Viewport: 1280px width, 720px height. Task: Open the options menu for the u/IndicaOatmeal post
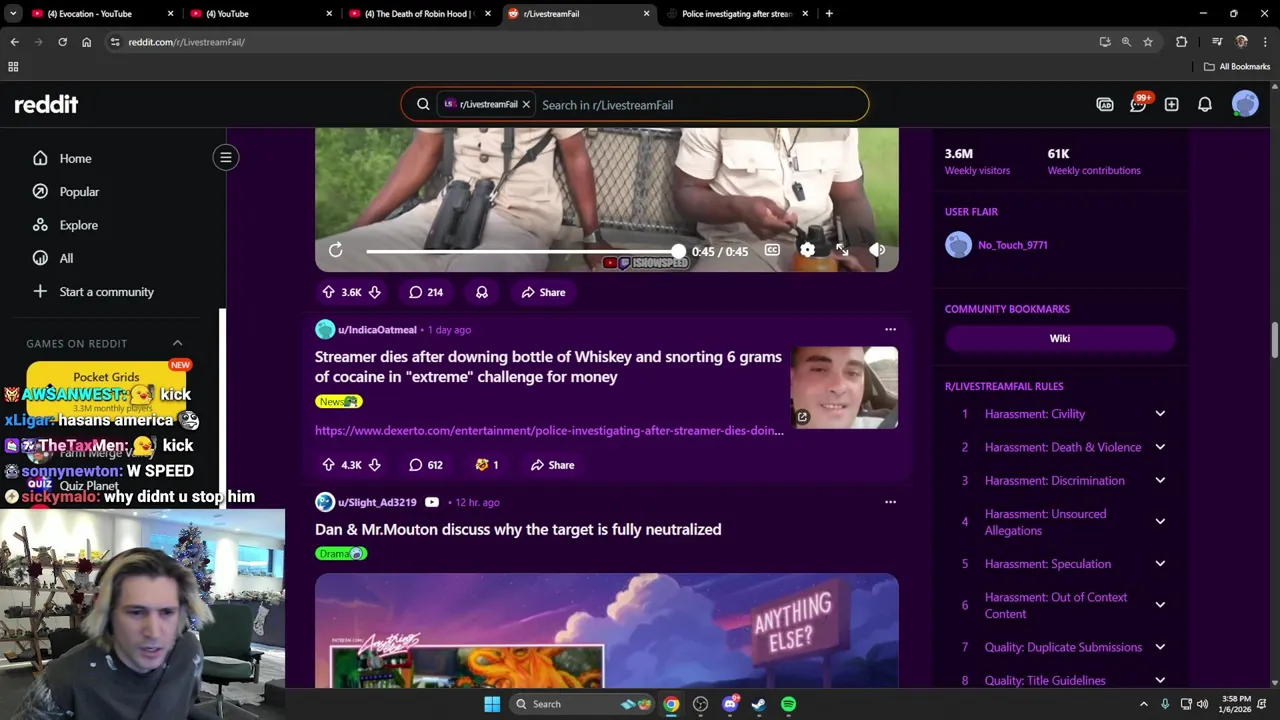click(x=890, y=329)
